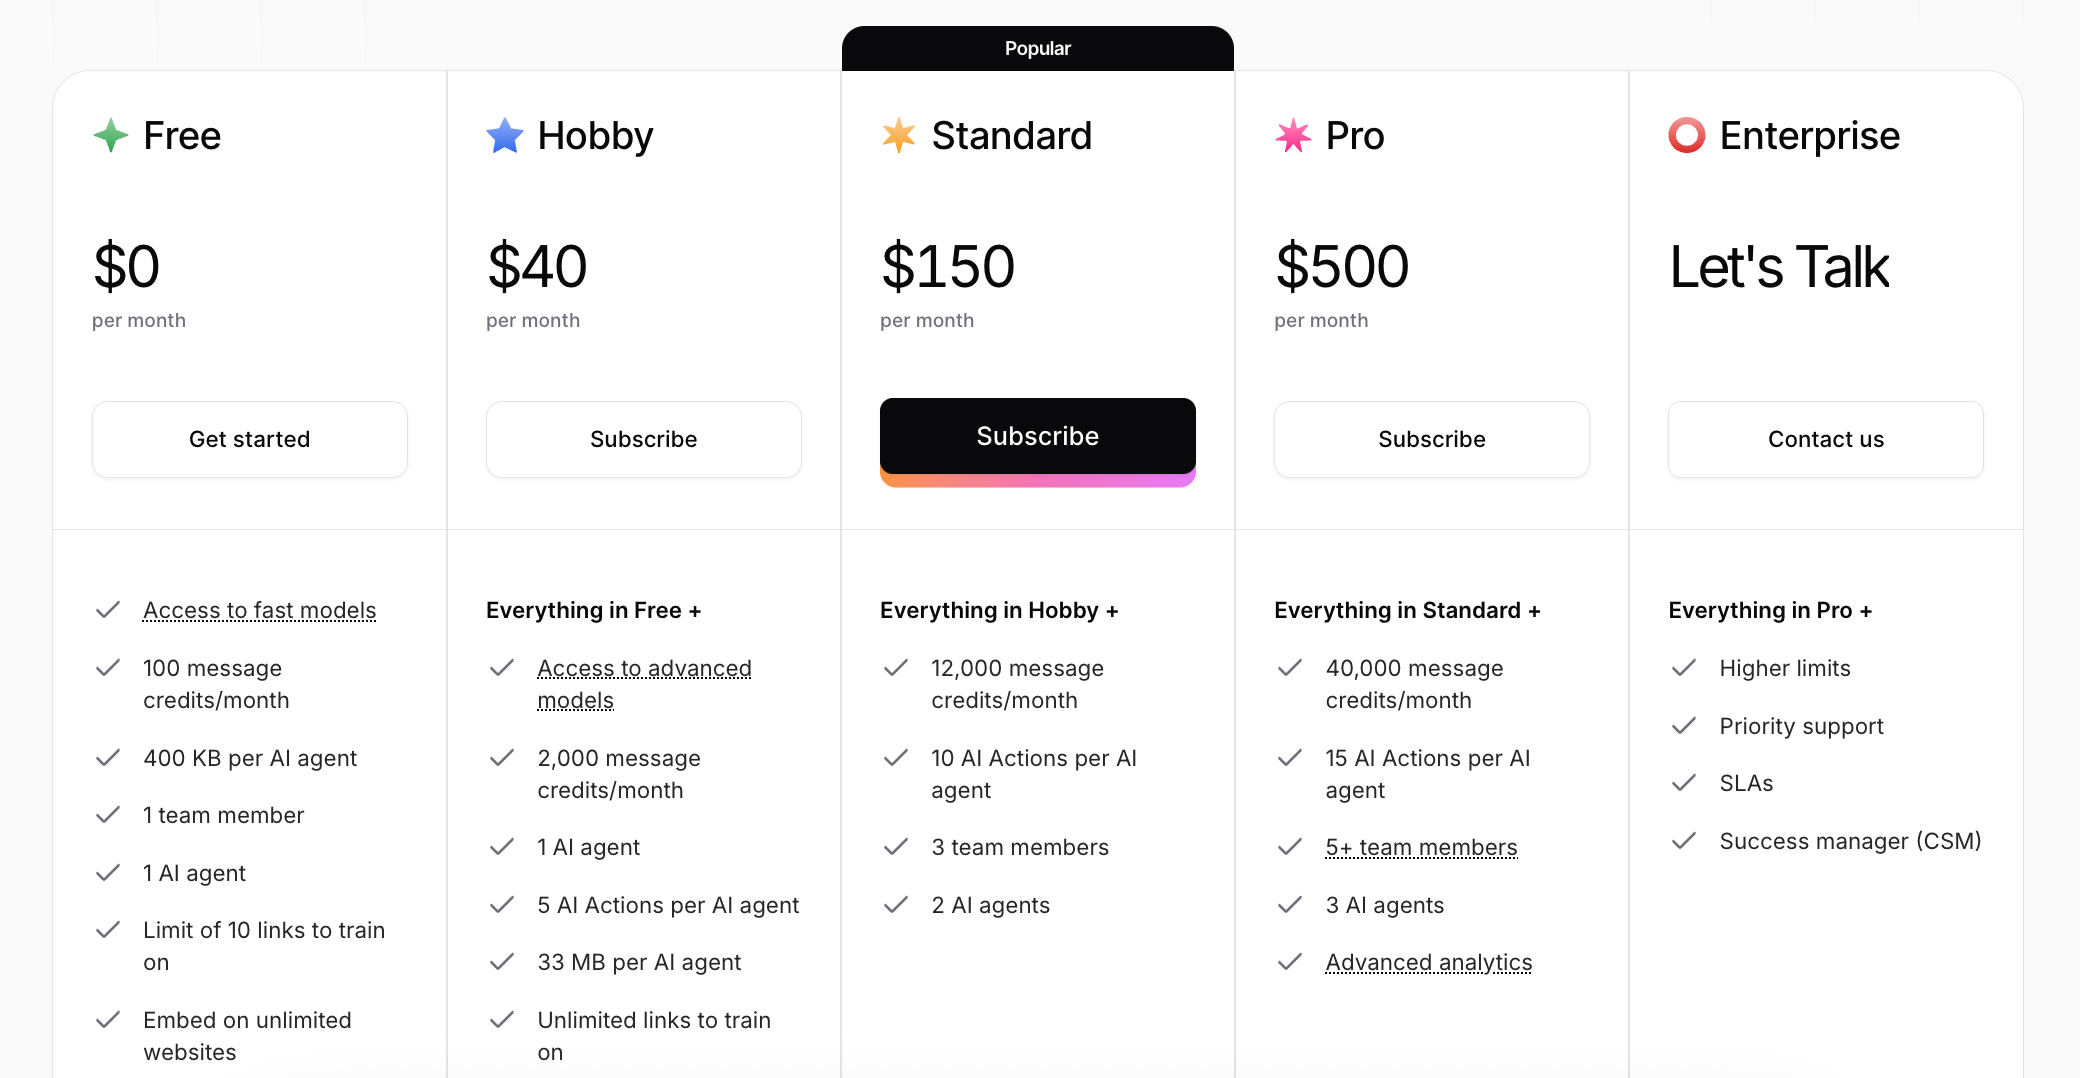Image resolution: width=2080 pixels, height=1078 pixels.
Task: Subscribe to the Pro plan
Action: pos(1432,439)
